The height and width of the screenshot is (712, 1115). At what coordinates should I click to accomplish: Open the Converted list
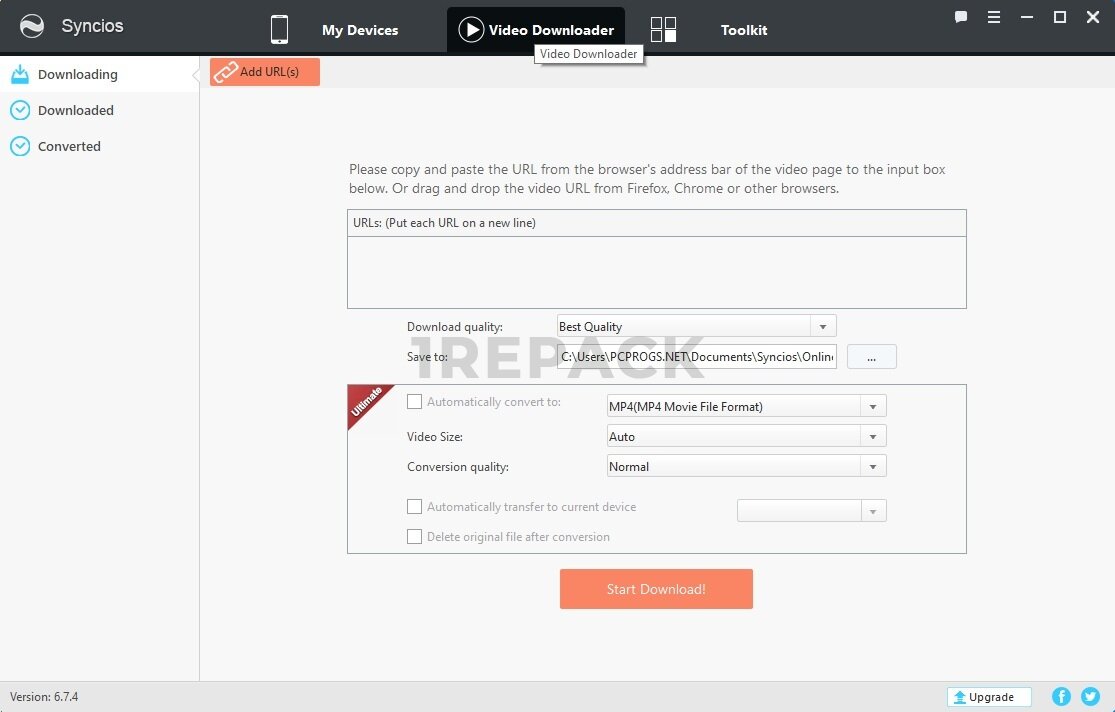(x=69, y=146)
